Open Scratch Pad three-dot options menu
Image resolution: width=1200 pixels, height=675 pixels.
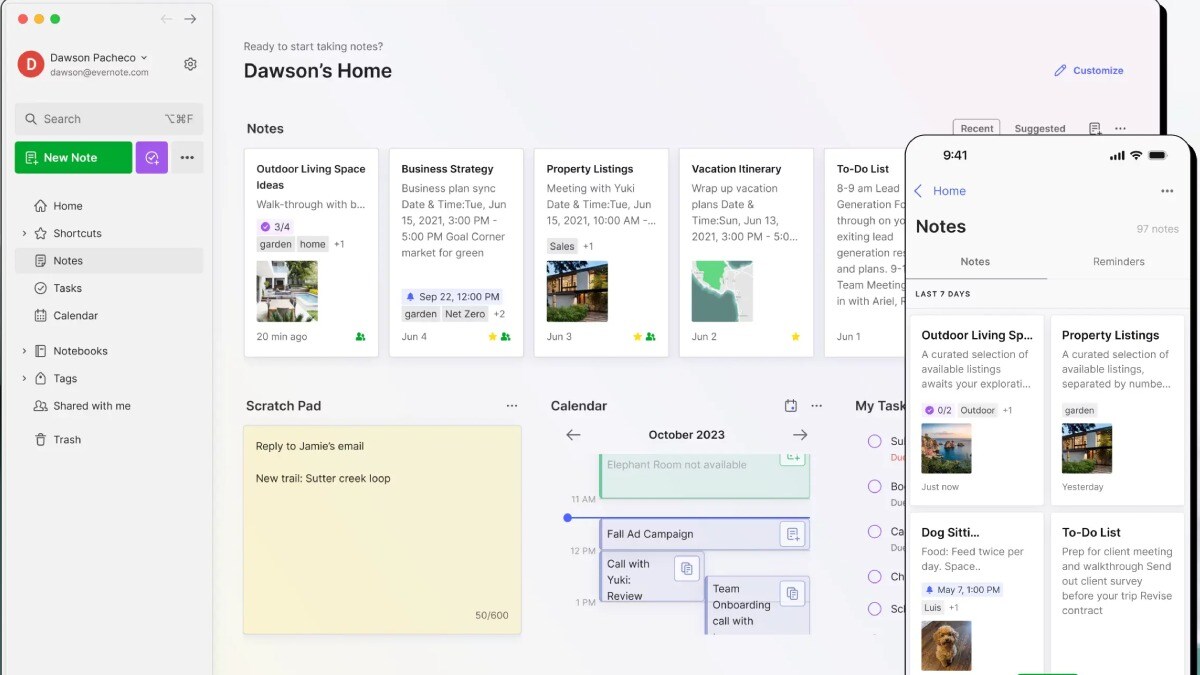pyautogui.click(x=512, y=406)
